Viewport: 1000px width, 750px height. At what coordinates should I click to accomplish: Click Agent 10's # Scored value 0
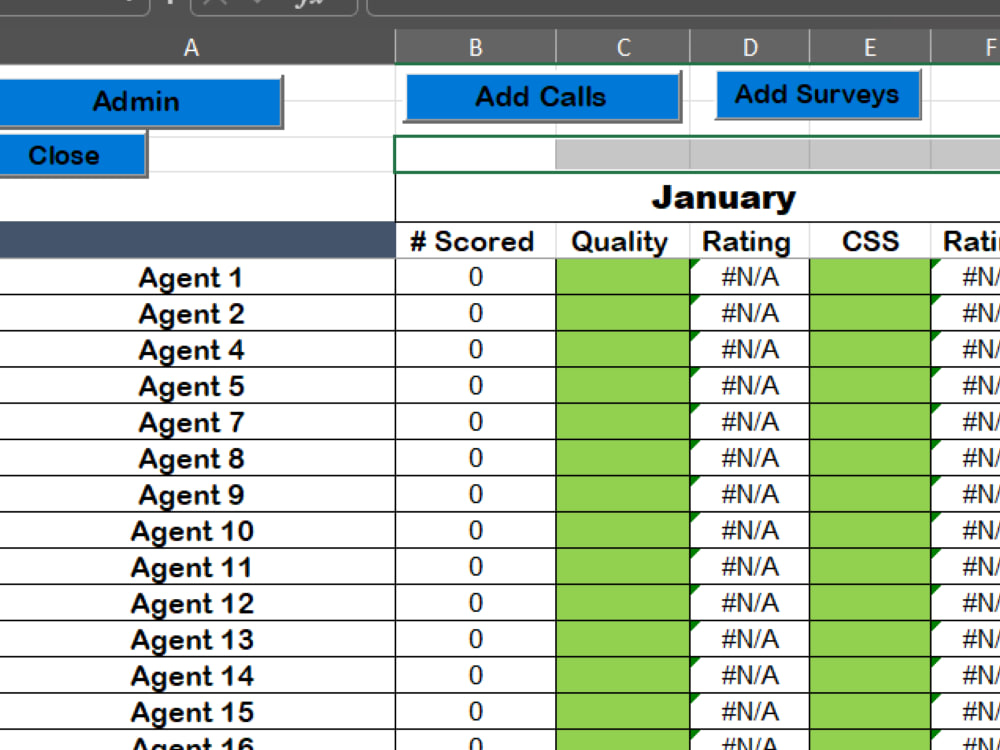point(476,530)
